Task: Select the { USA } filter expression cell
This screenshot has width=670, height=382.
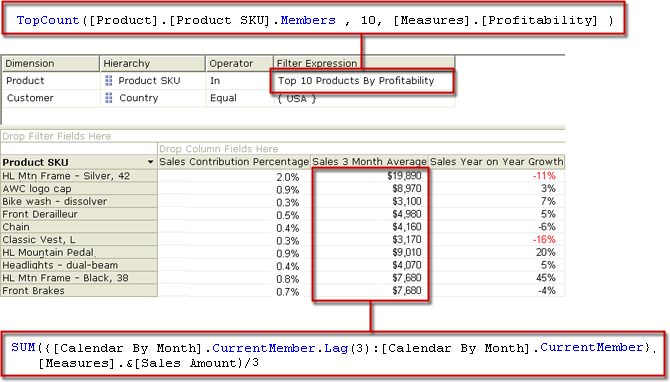Action: tap(364, 99)
